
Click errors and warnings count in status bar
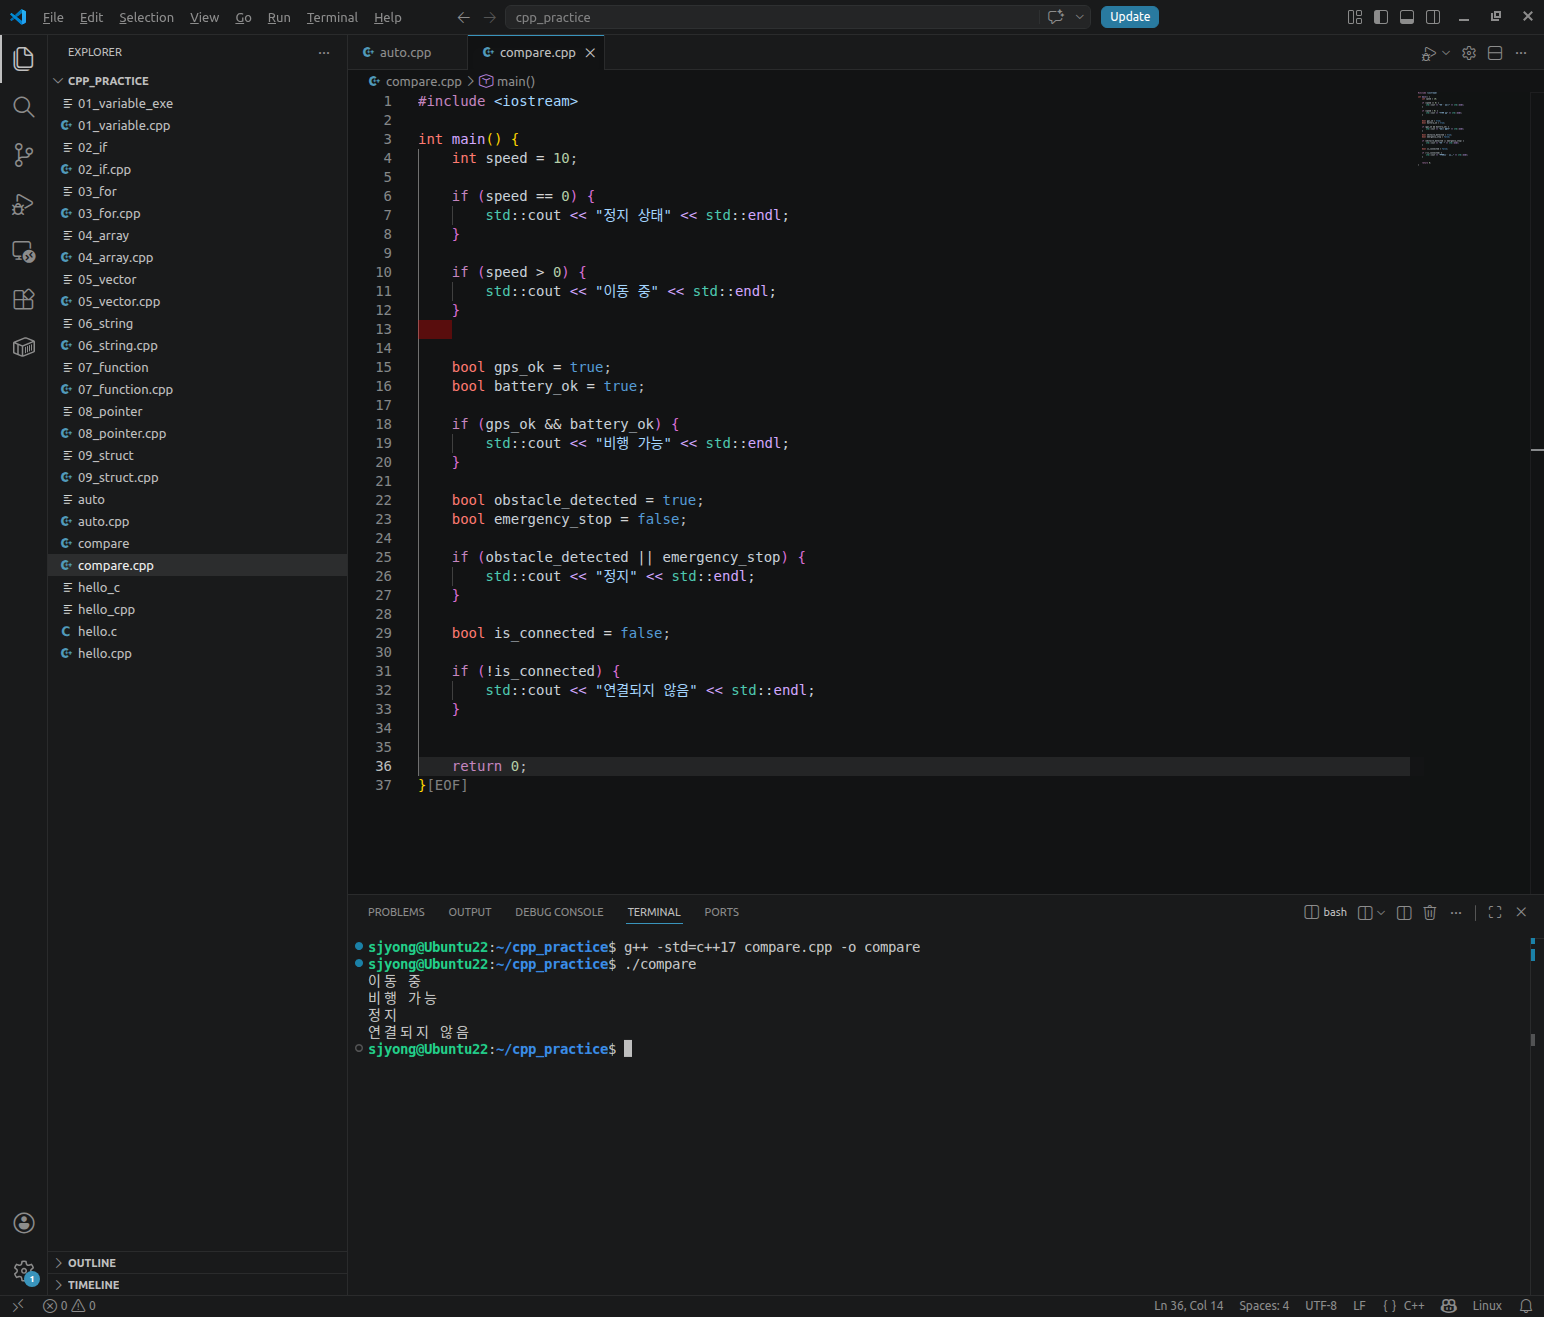click(x=69, y=1306)
